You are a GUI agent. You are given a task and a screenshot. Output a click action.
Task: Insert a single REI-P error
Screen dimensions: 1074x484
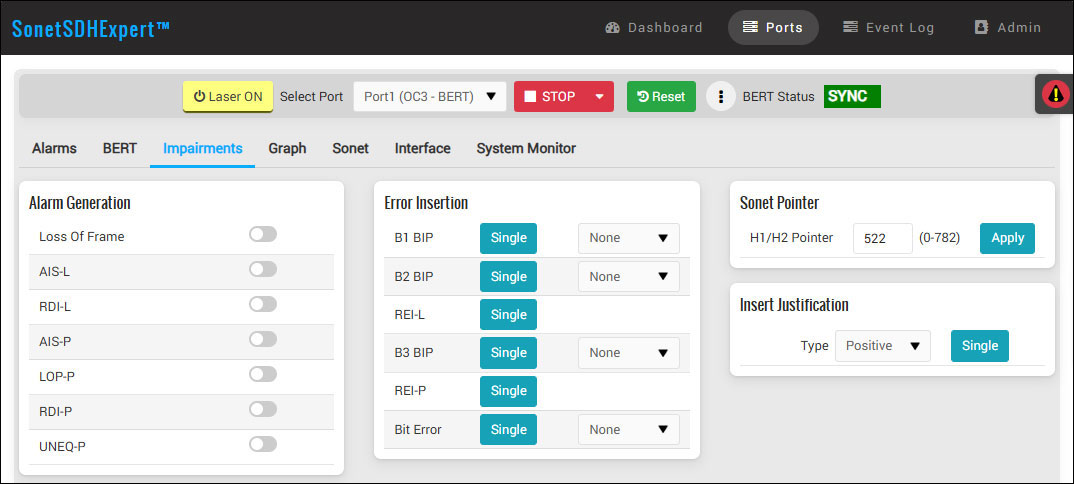point(508,391)
